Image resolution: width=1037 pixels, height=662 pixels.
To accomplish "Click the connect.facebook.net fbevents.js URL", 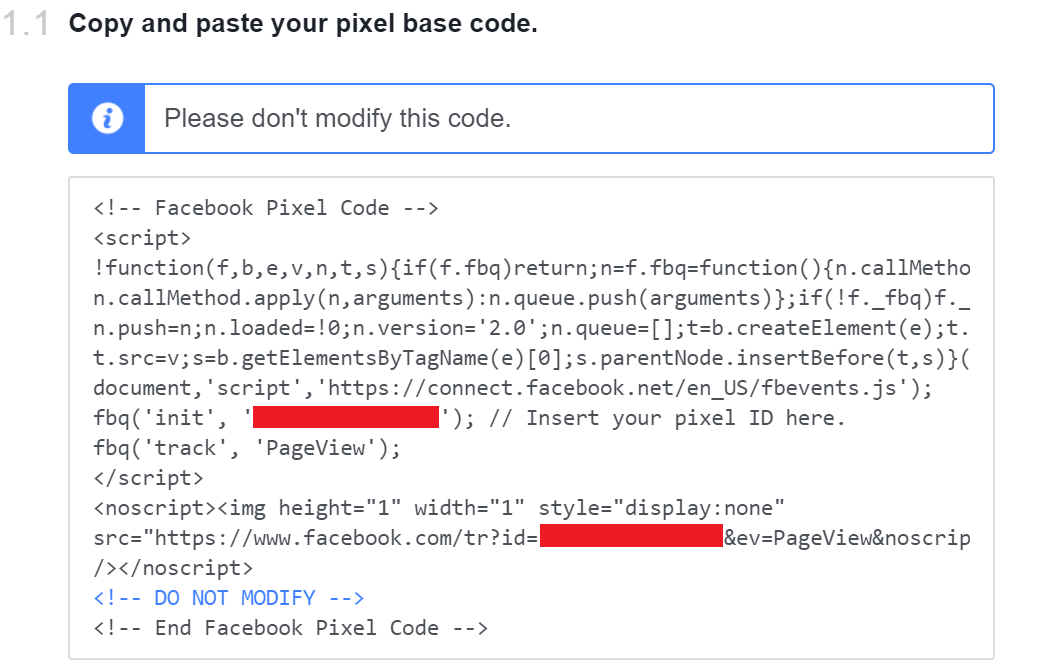I will click(x=612, y=388).
